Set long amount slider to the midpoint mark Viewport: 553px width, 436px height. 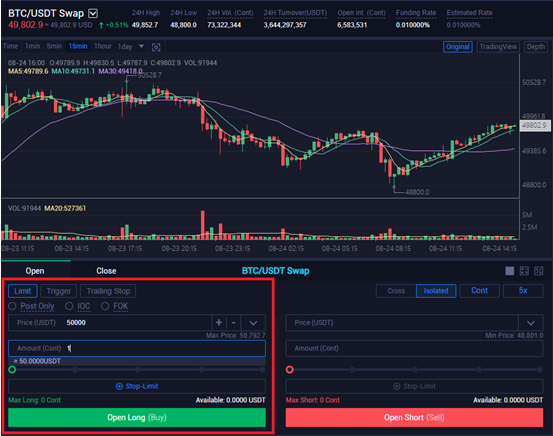click(x=138, y=370)
